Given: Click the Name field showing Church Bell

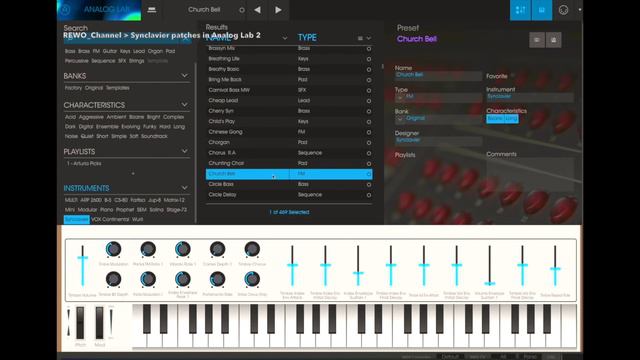Looking at the screenshot, I should [x=438, y=75].
